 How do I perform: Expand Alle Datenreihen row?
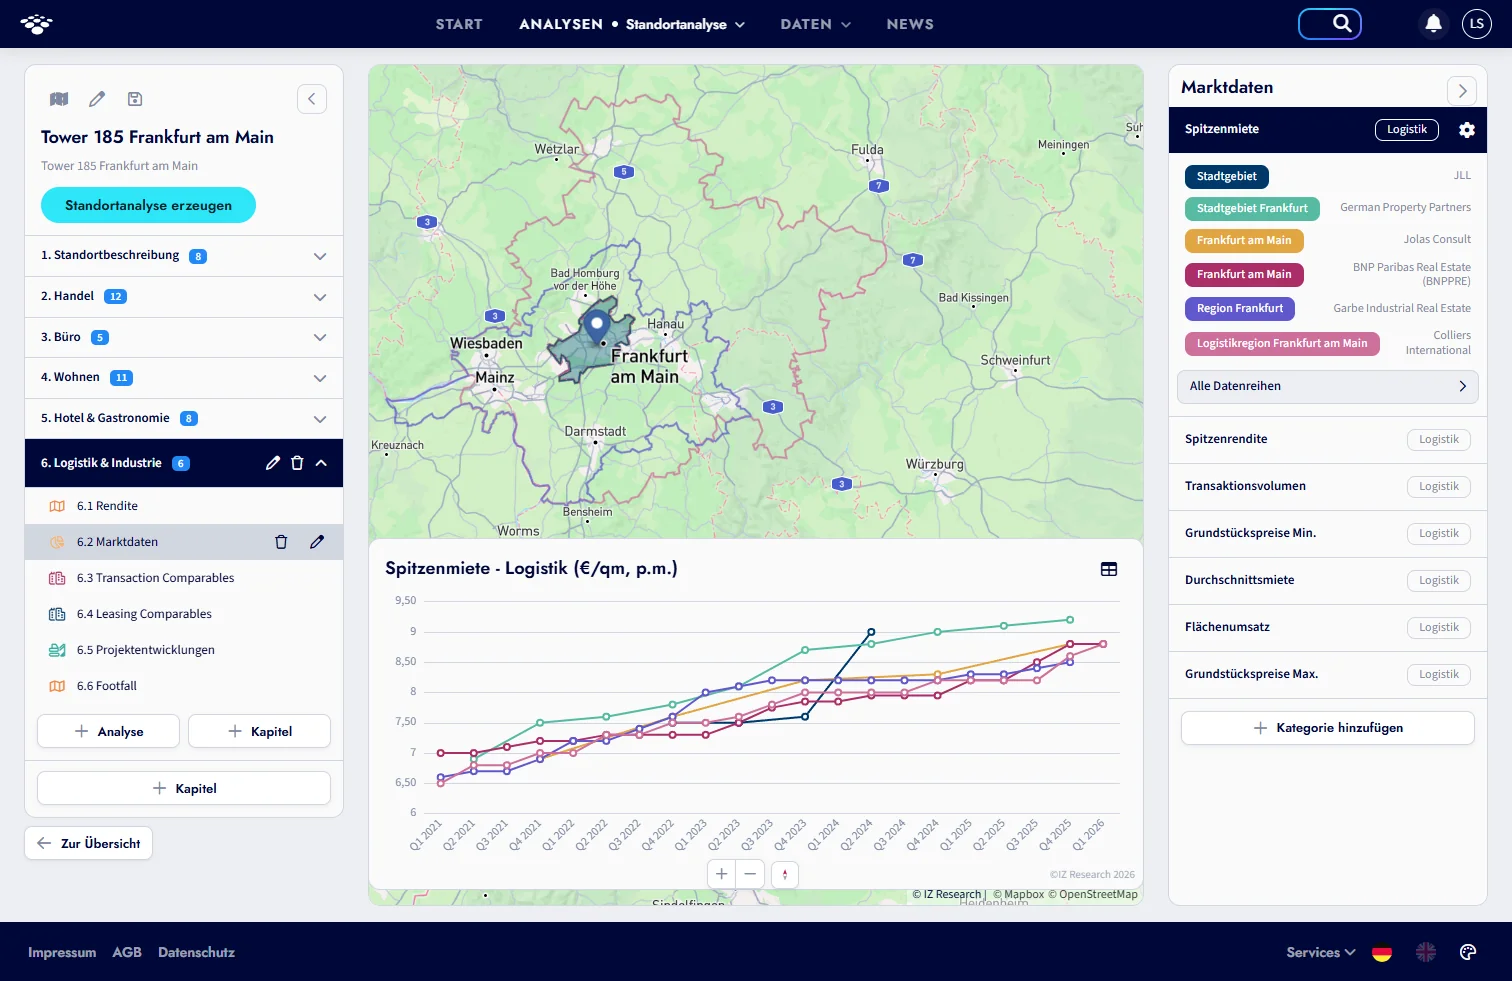click(x=1328, y=386)
